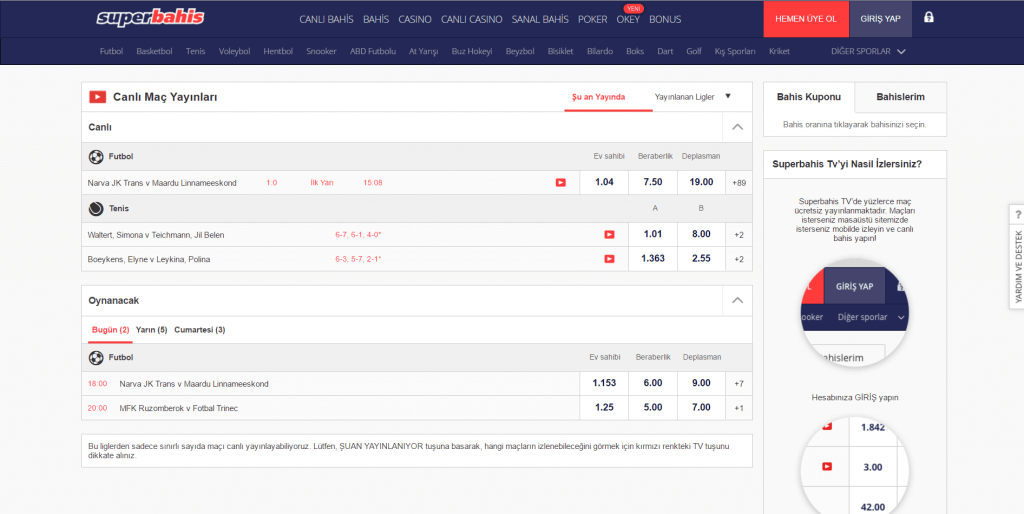
Task: Click the football icon in the Canlı Futbol header
Action: tap(96, 156)
